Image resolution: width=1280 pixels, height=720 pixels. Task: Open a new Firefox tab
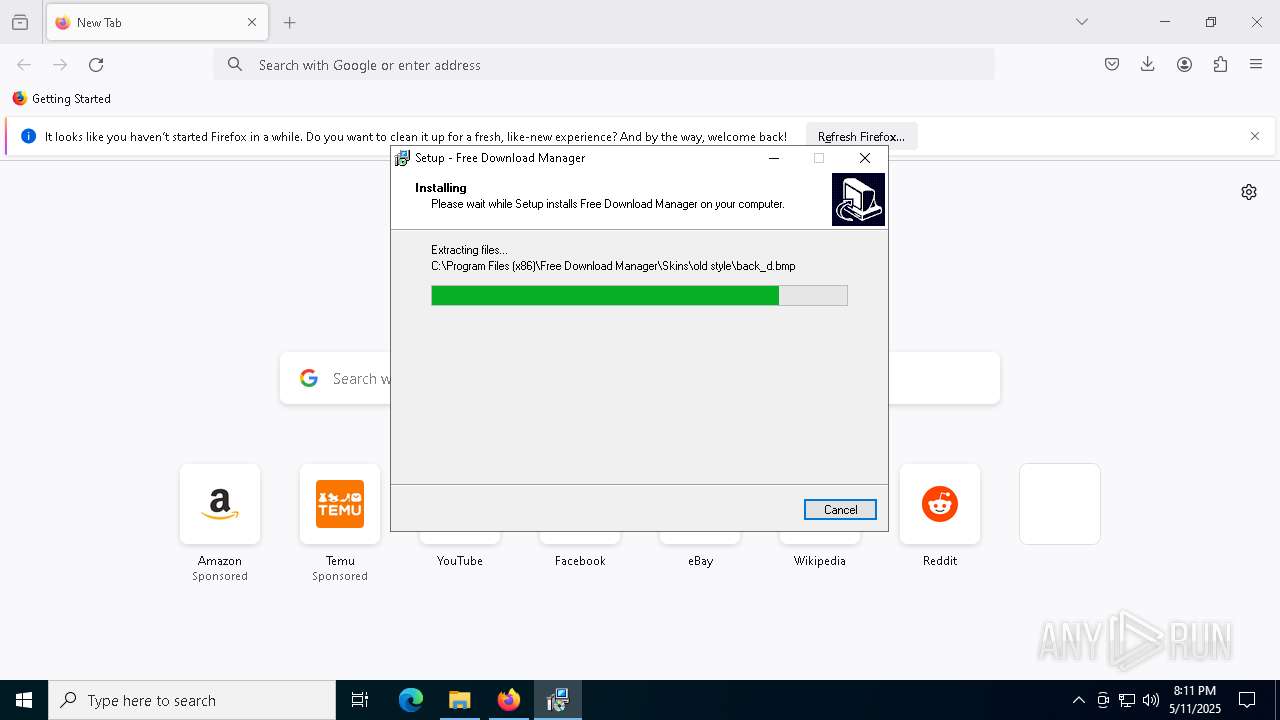click(290, 22)
